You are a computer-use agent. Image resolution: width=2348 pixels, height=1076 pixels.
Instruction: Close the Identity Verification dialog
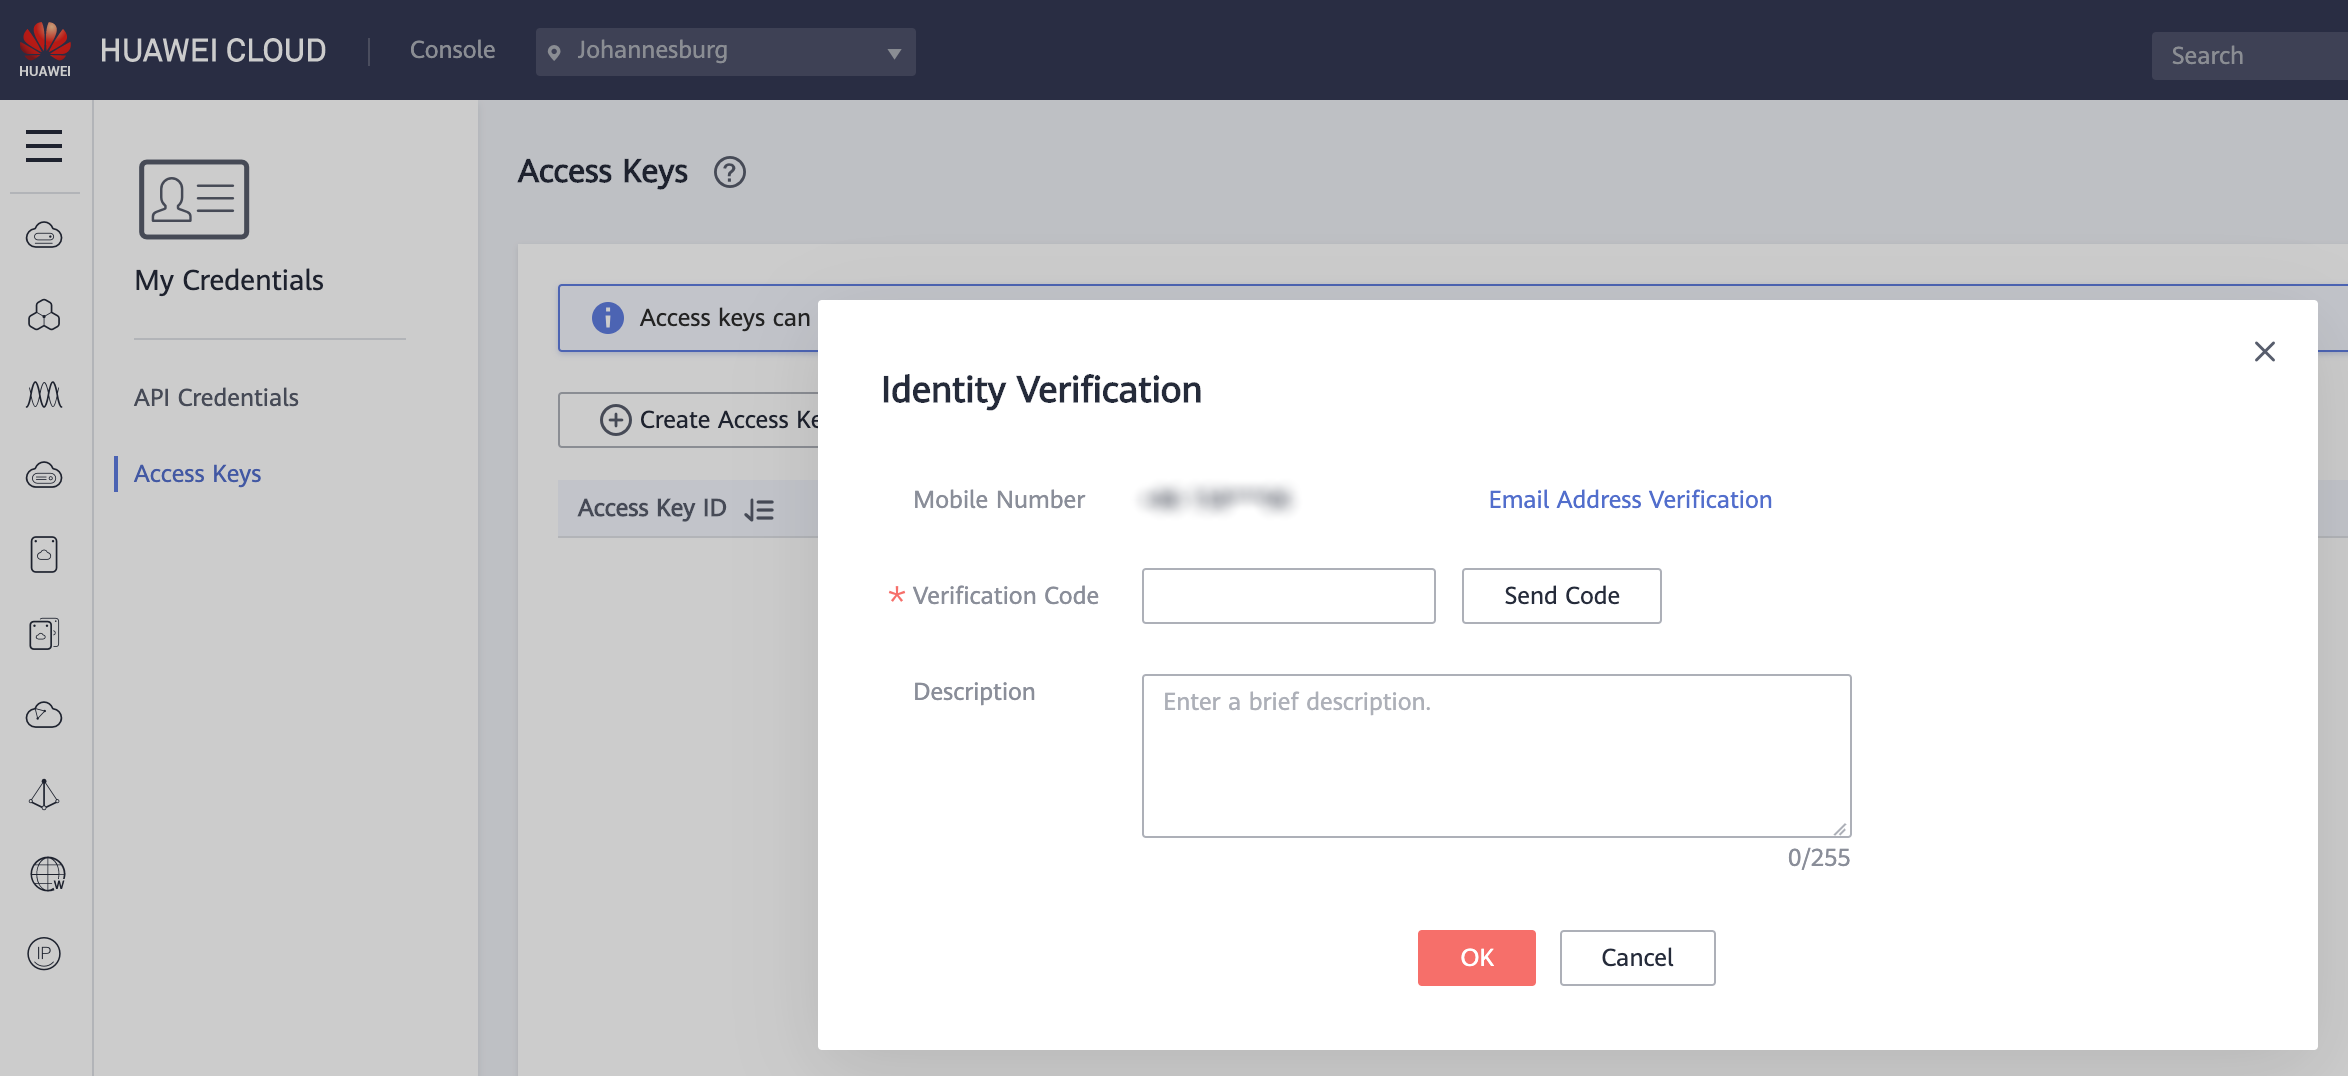click(x=2264, y=352)
